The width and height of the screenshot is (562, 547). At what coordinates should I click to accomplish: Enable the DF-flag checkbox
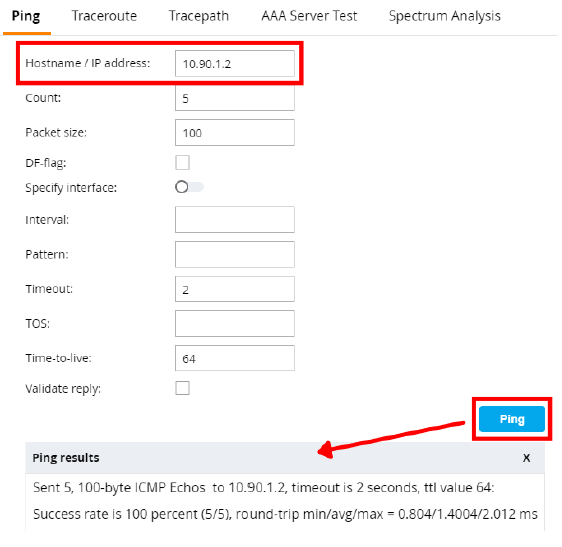pos(182,162)
